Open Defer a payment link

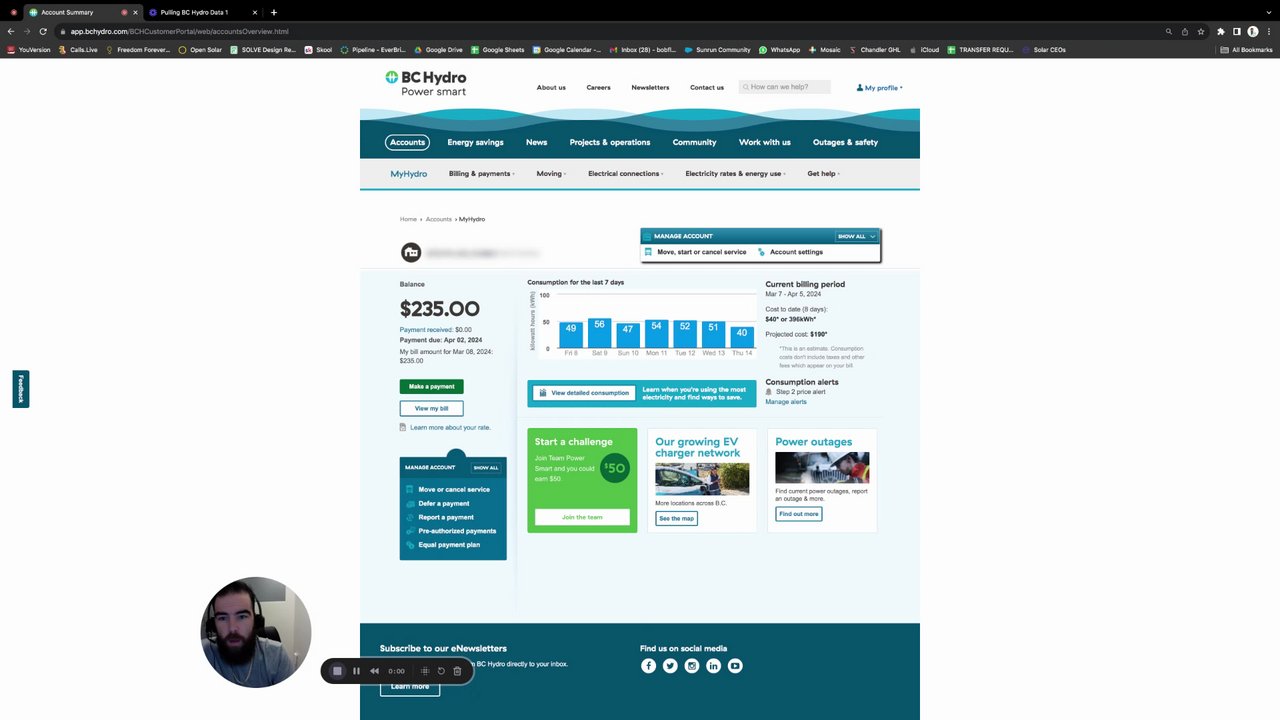(443, 504)
